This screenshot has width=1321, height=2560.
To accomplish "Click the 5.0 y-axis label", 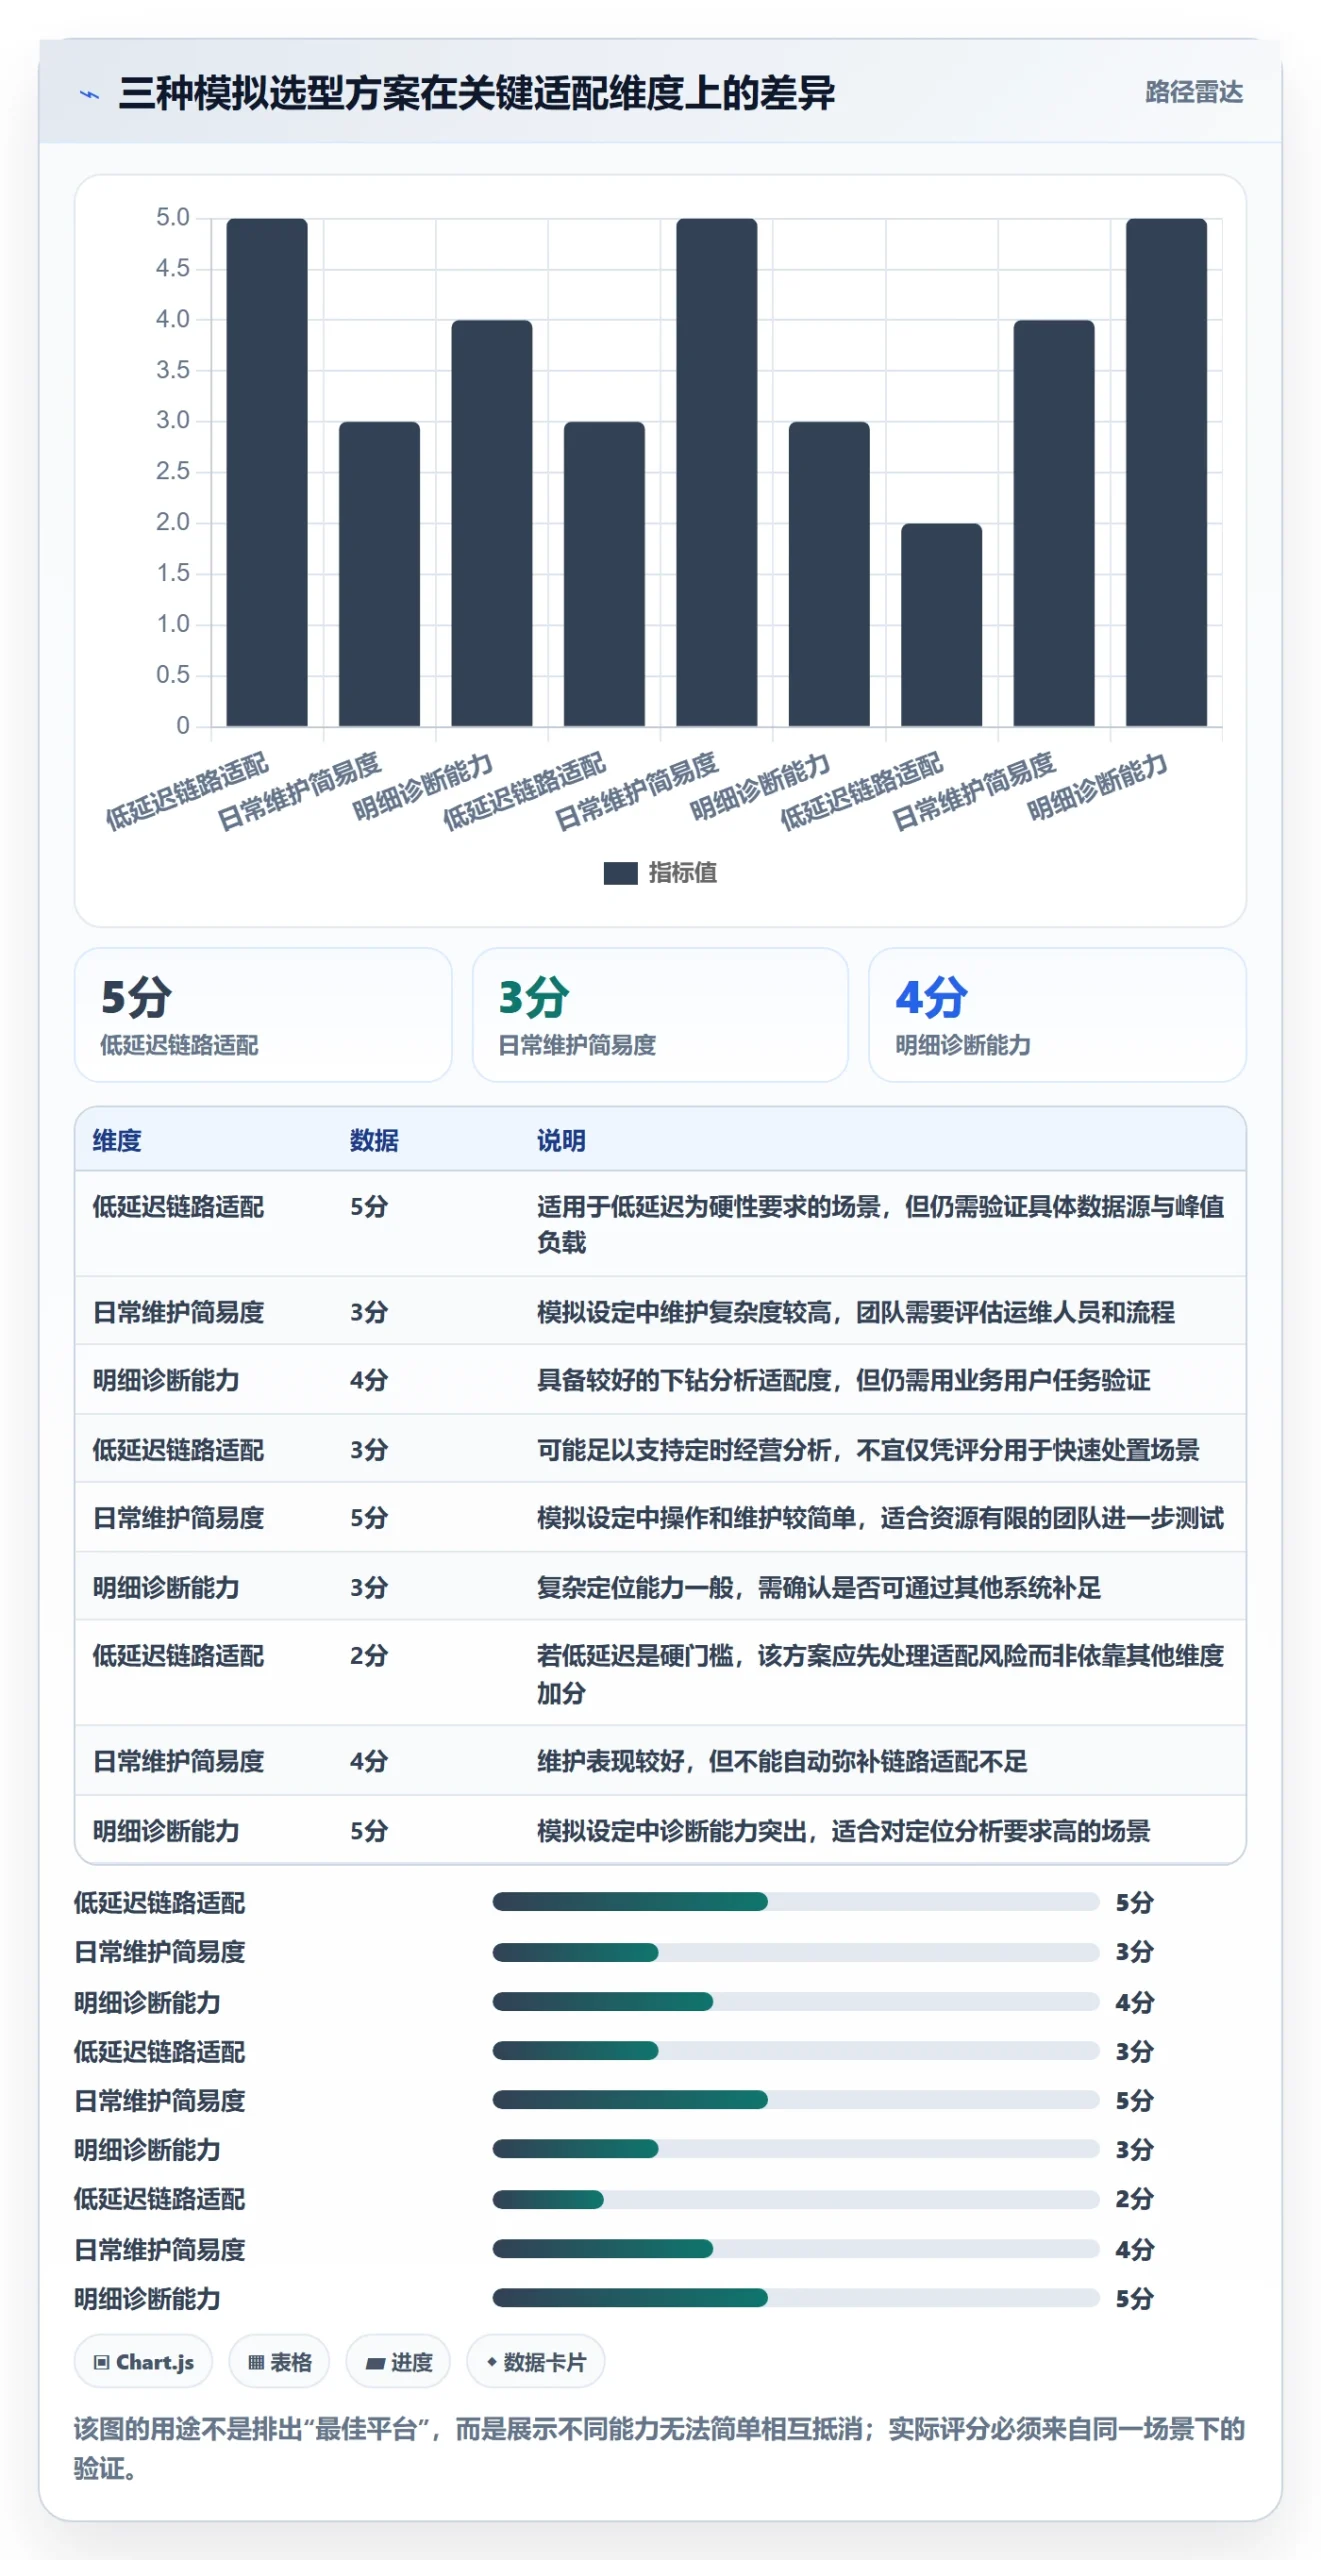I will click(172, 217).
